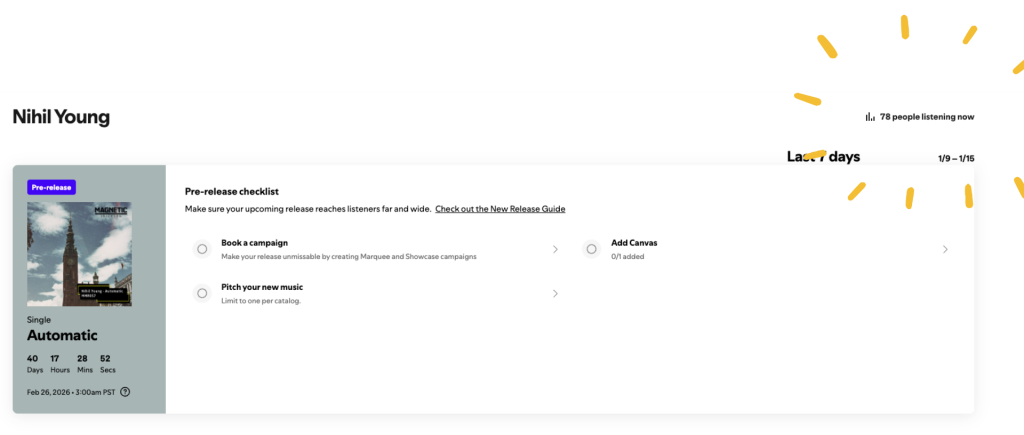
Task: Select the 1/9 – 1/15 date range
Action: (956, 158)
